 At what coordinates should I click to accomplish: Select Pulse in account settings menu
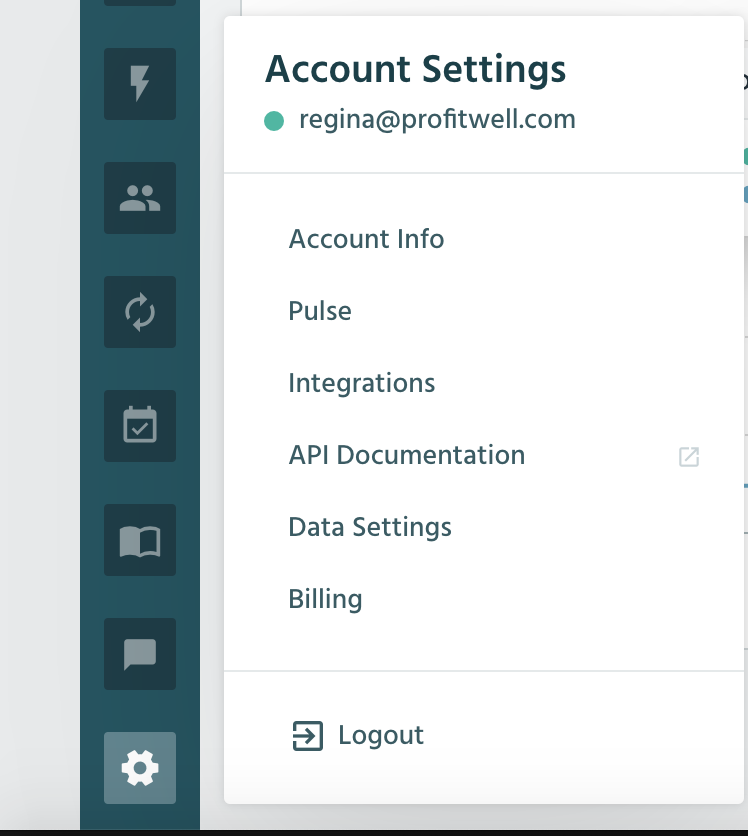(x=320, y=311)
